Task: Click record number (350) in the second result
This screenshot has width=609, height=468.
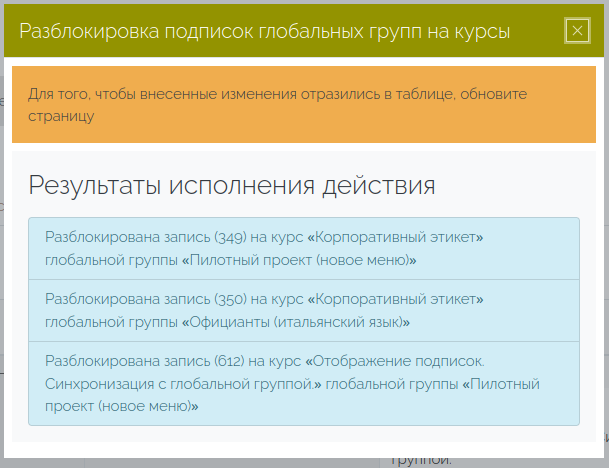Action: pos(231,299)
